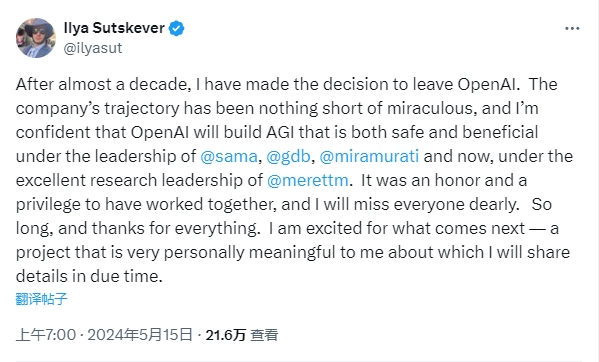Open the @sama mention
The width and height of the screenshot is (599, 362).
click(229, 157)
